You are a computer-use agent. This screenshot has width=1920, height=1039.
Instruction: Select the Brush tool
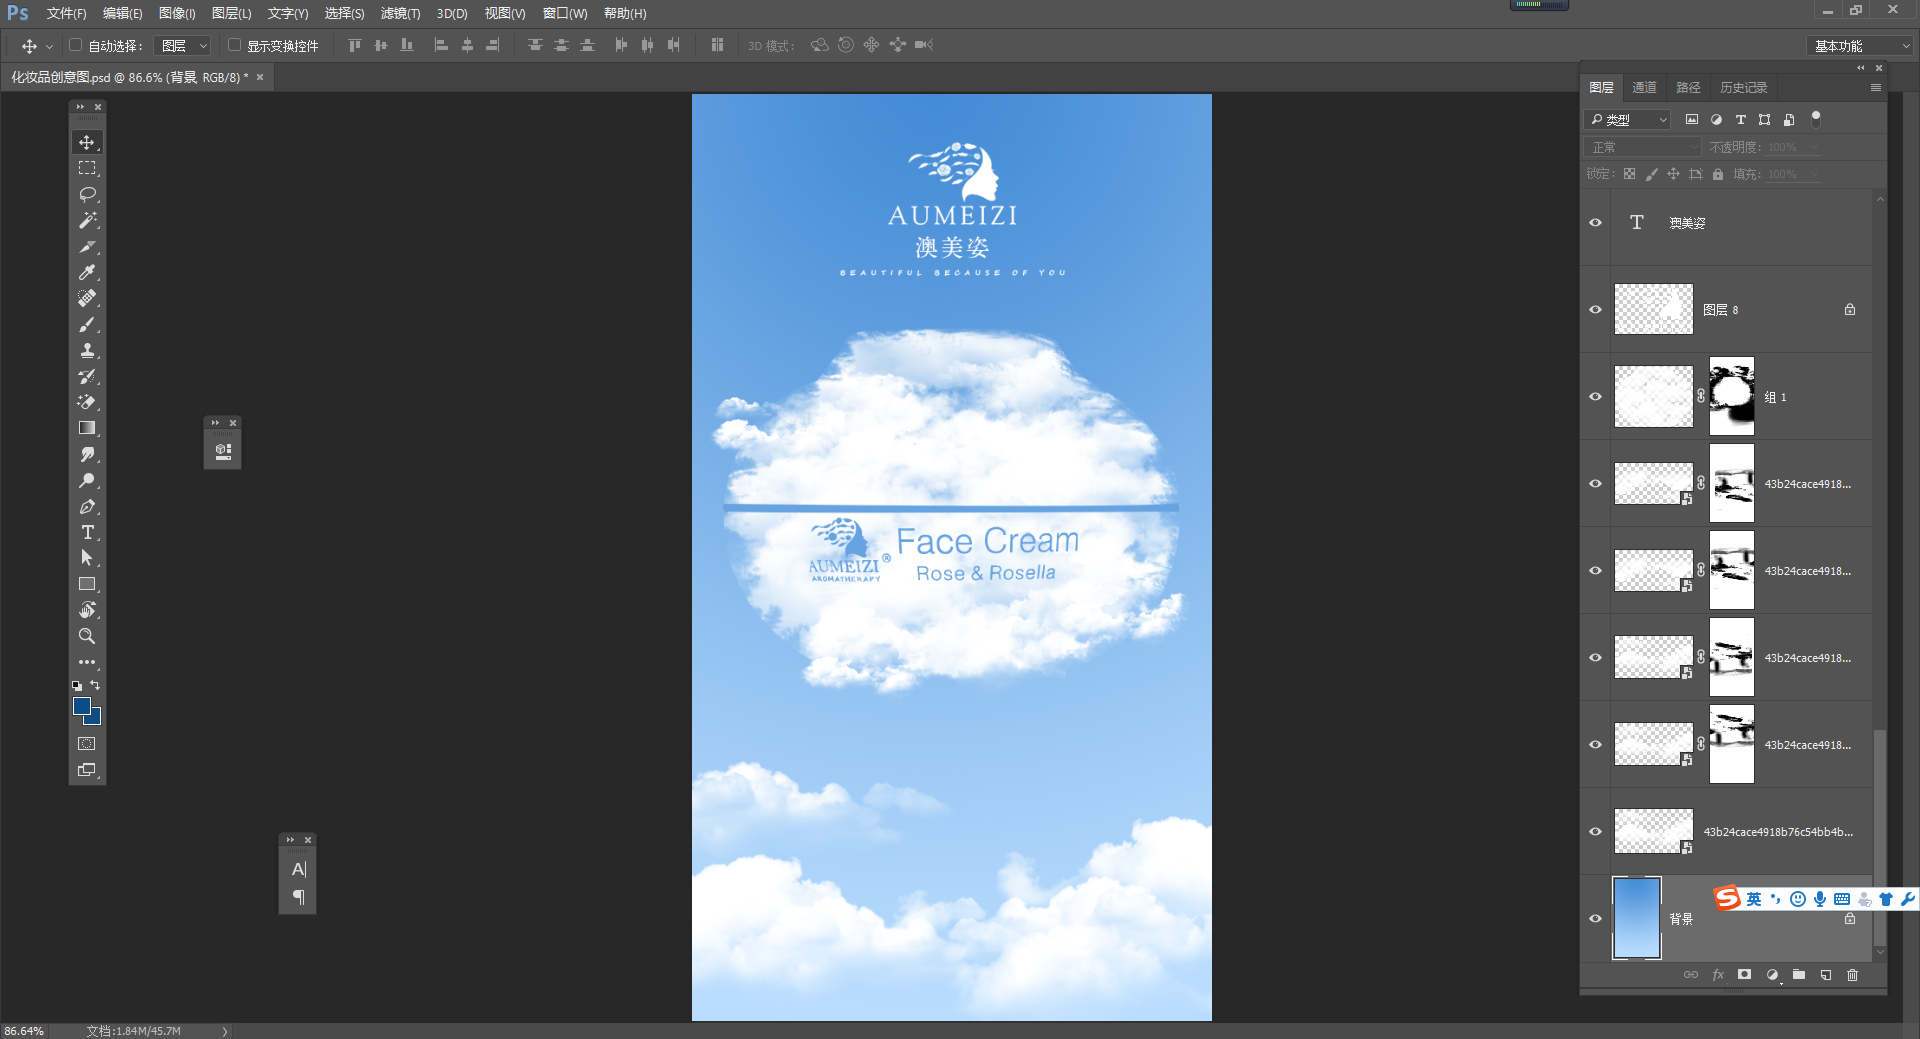87,324
